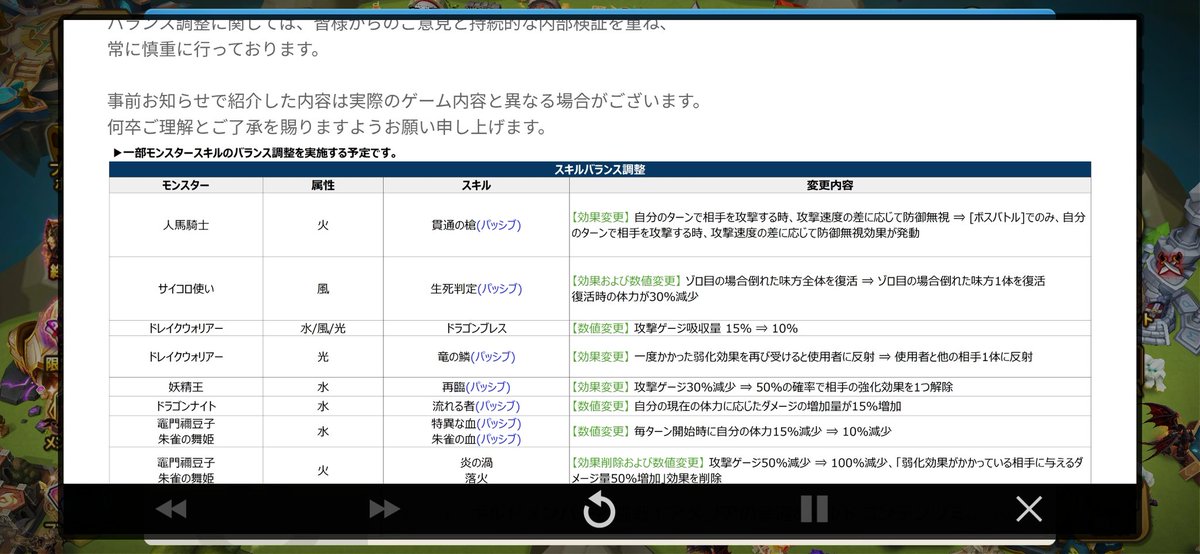Image resolution: width=1200 pixels, height=554 pixels.
Task: Select the 一部モンスタースキルのバランス調整 heading line
Action: (256, 153)
